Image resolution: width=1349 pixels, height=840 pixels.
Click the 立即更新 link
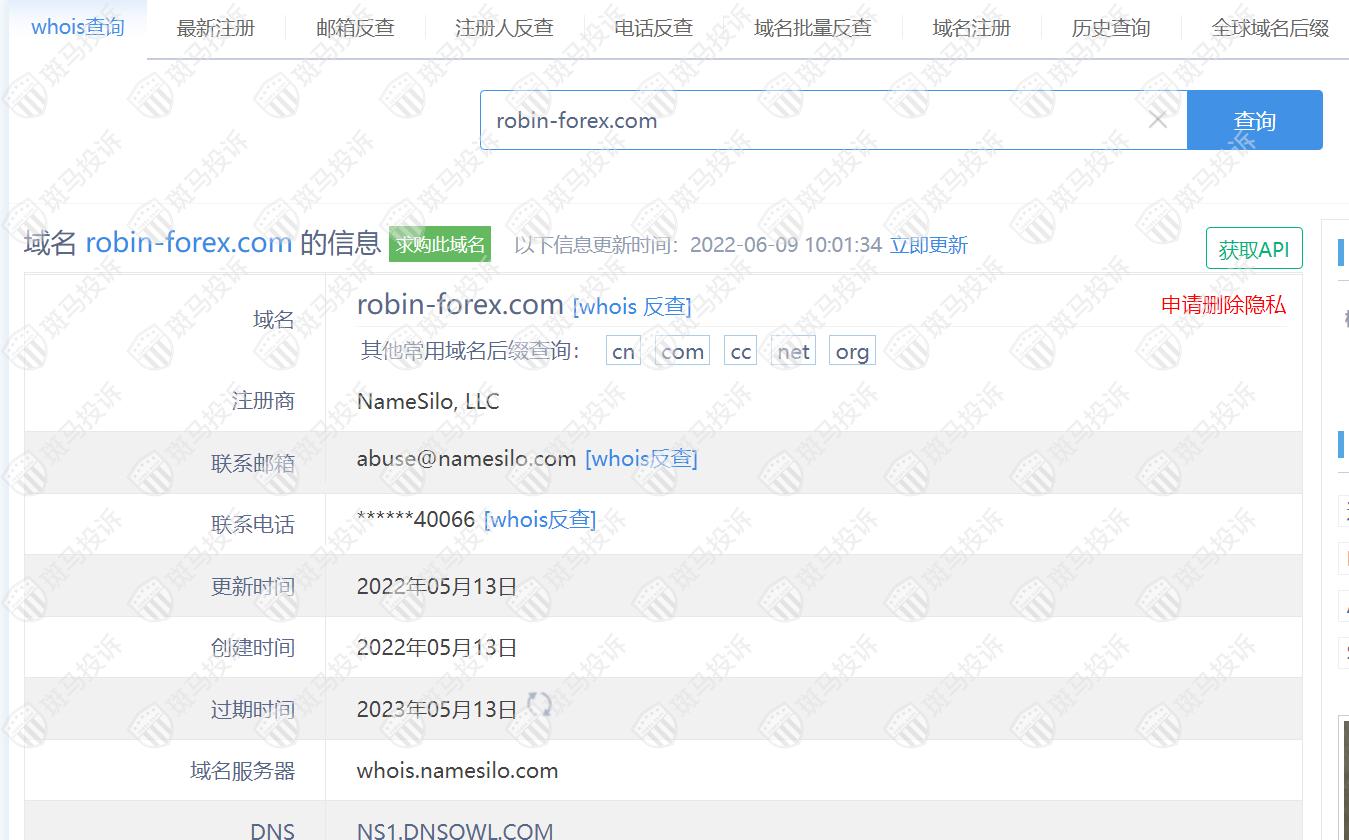(928, 245)
